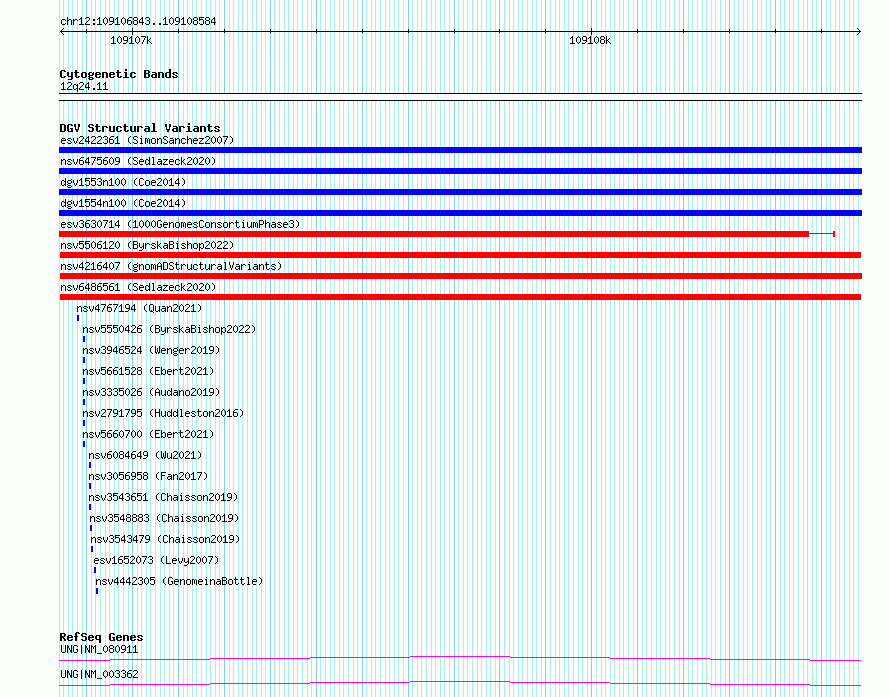Viewport: 890px width, 697px height.
Task: Click the blue bar under nsv6475609
Action: click(x=460, y=171)
